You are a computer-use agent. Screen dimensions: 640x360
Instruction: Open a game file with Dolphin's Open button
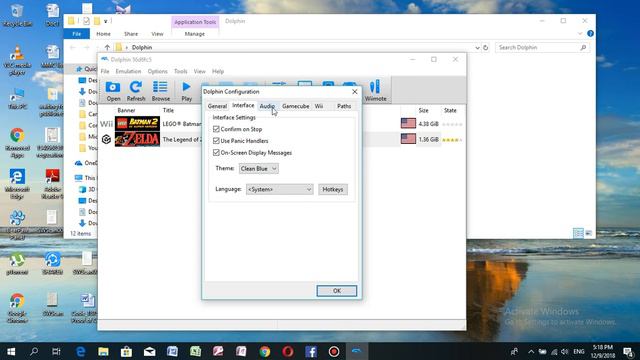pyautogui.click(x=113, y=91)
